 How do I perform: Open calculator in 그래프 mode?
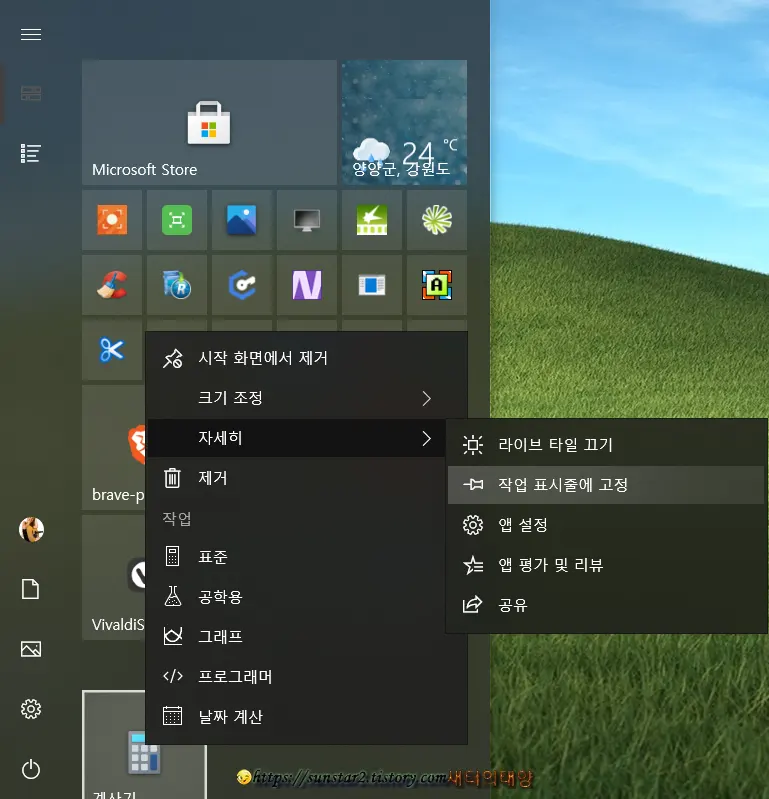[307, 636]
